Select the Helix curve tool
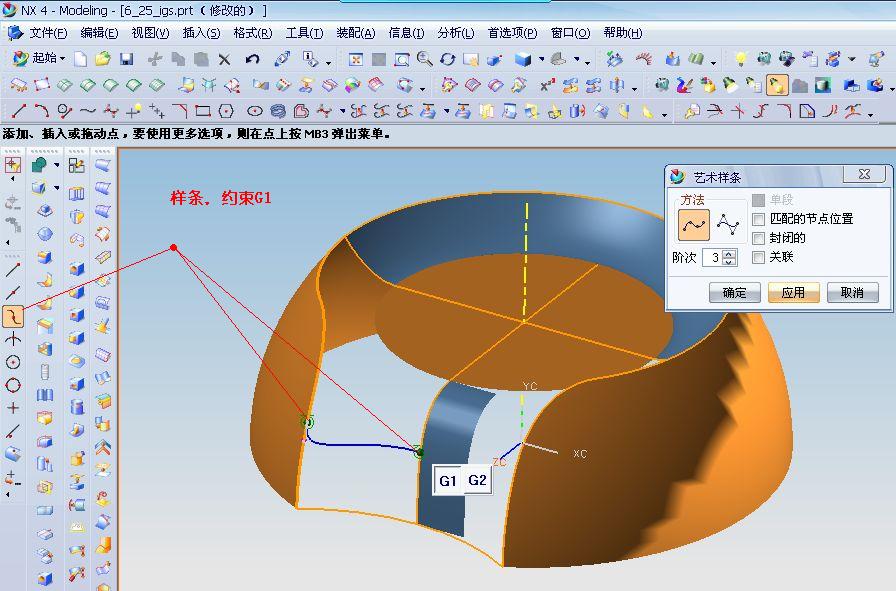Screen dimensions: 896x591 coord(278,111)
